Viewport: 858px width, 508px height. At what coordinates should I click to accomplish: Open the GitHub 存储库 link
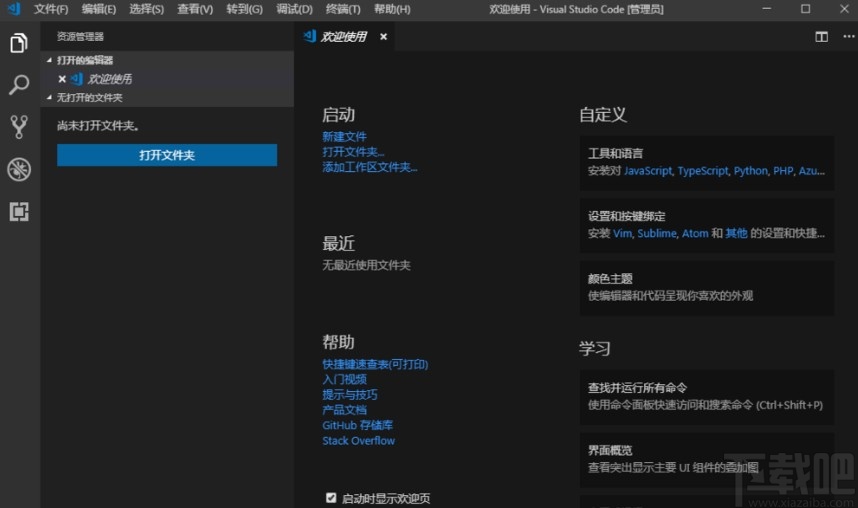pyautogui.click(x=357, y=425)
